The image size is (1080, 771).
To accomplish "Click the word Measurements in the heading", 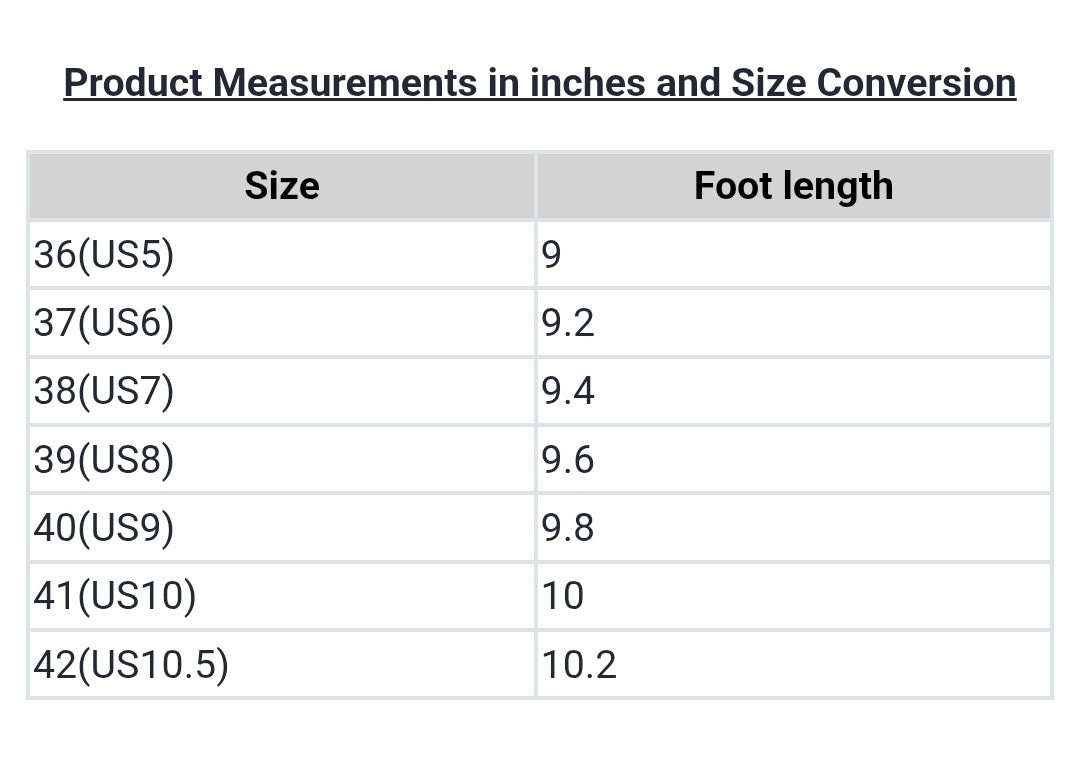I will pyautogui.click(x=345, y=83).
